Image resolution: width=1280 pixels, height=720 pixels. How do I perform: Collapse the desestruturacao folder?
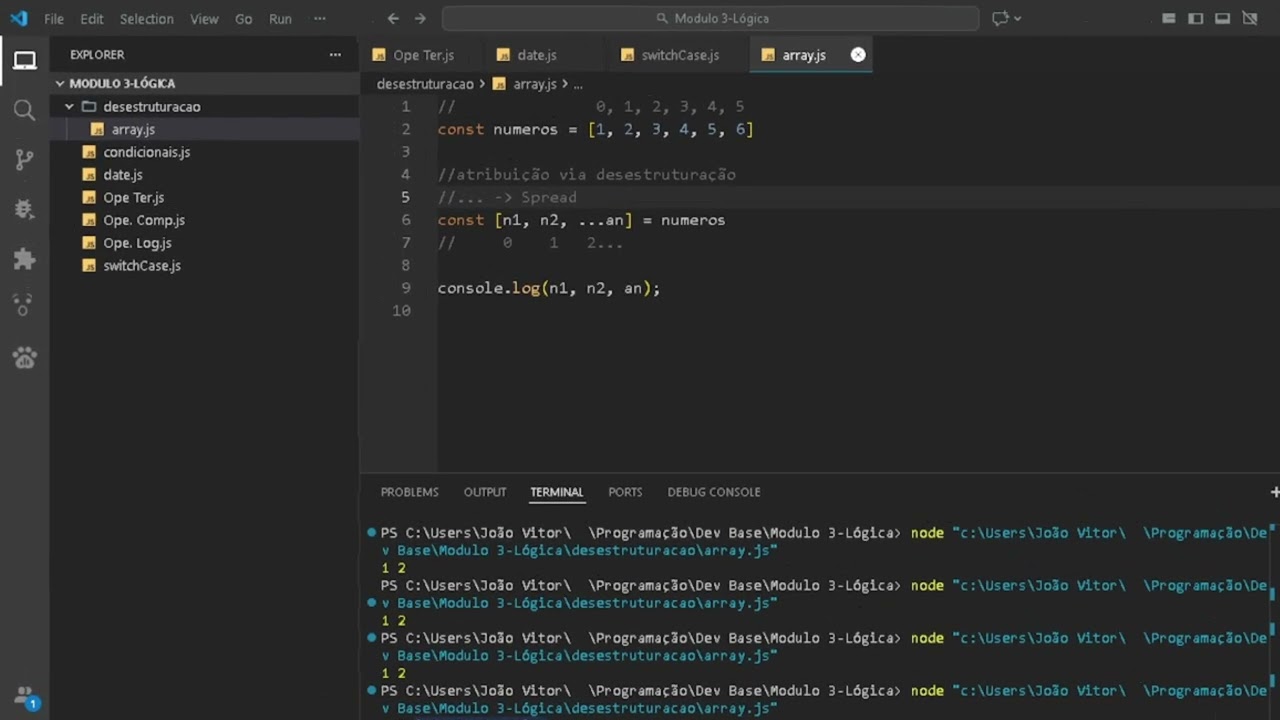(205, 107)
